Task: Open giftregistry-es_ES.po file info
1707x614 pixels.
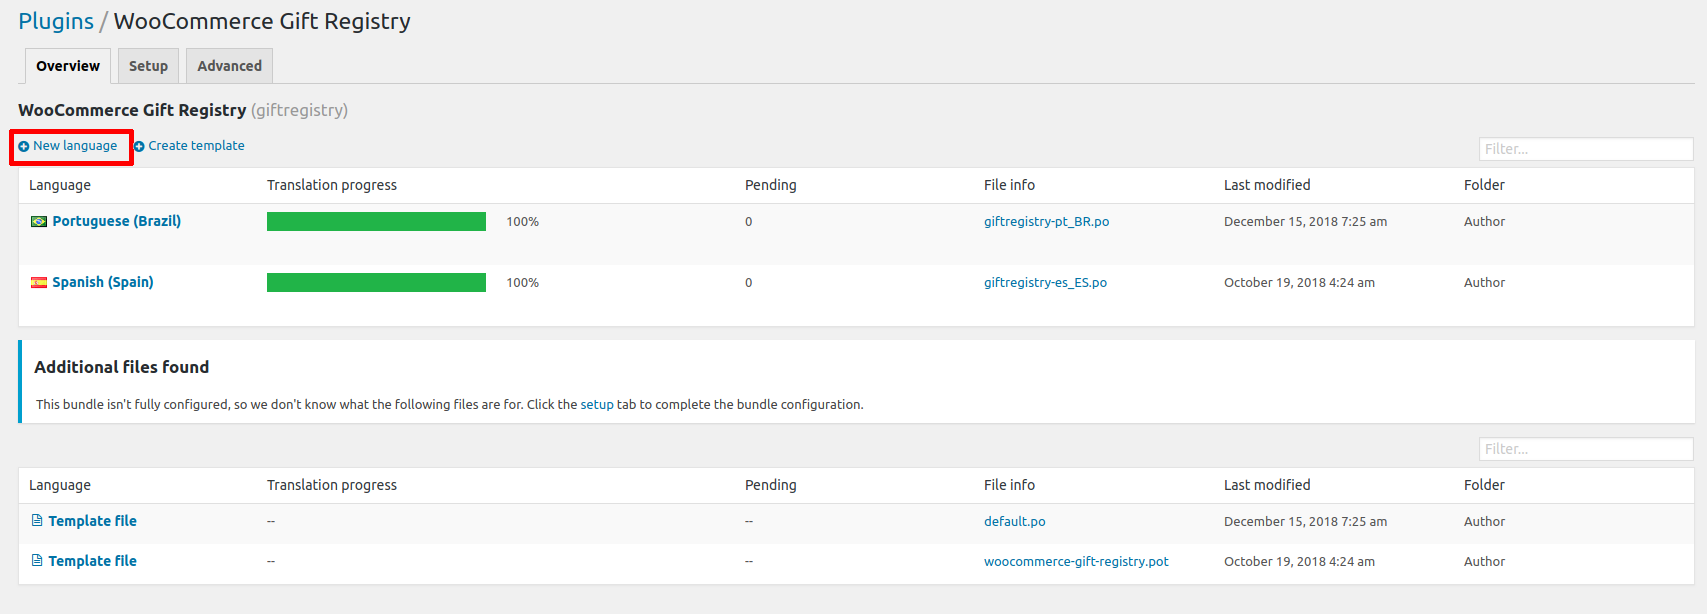Action: coord(1045,283)
